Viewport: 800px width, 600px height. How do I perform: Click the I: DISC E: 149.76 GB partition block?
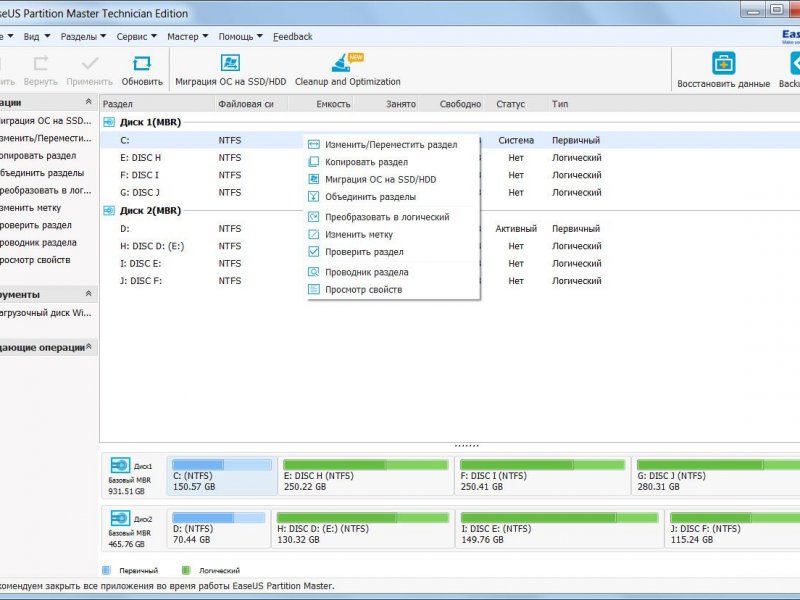click(x=560, y=529)
